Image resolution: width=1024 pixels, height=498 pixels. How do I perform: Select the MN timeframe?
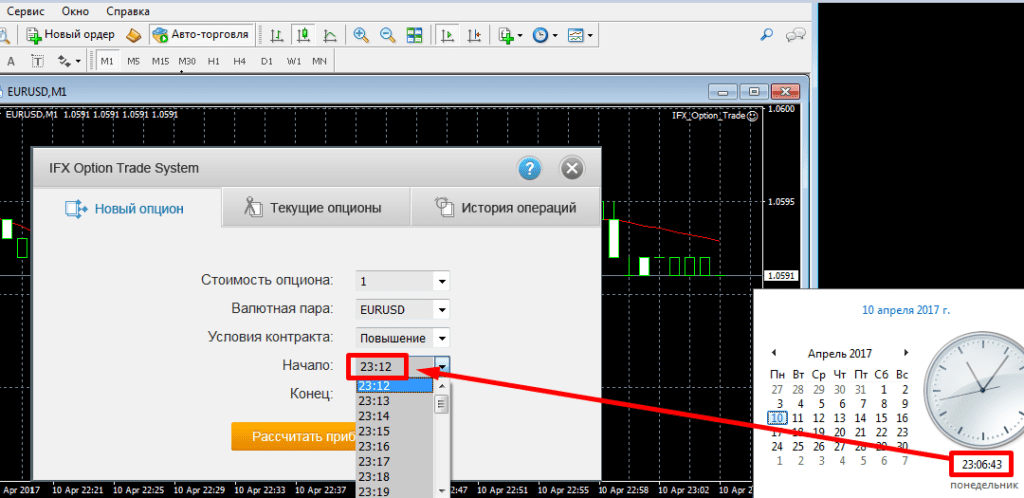(x=319, y=61)
